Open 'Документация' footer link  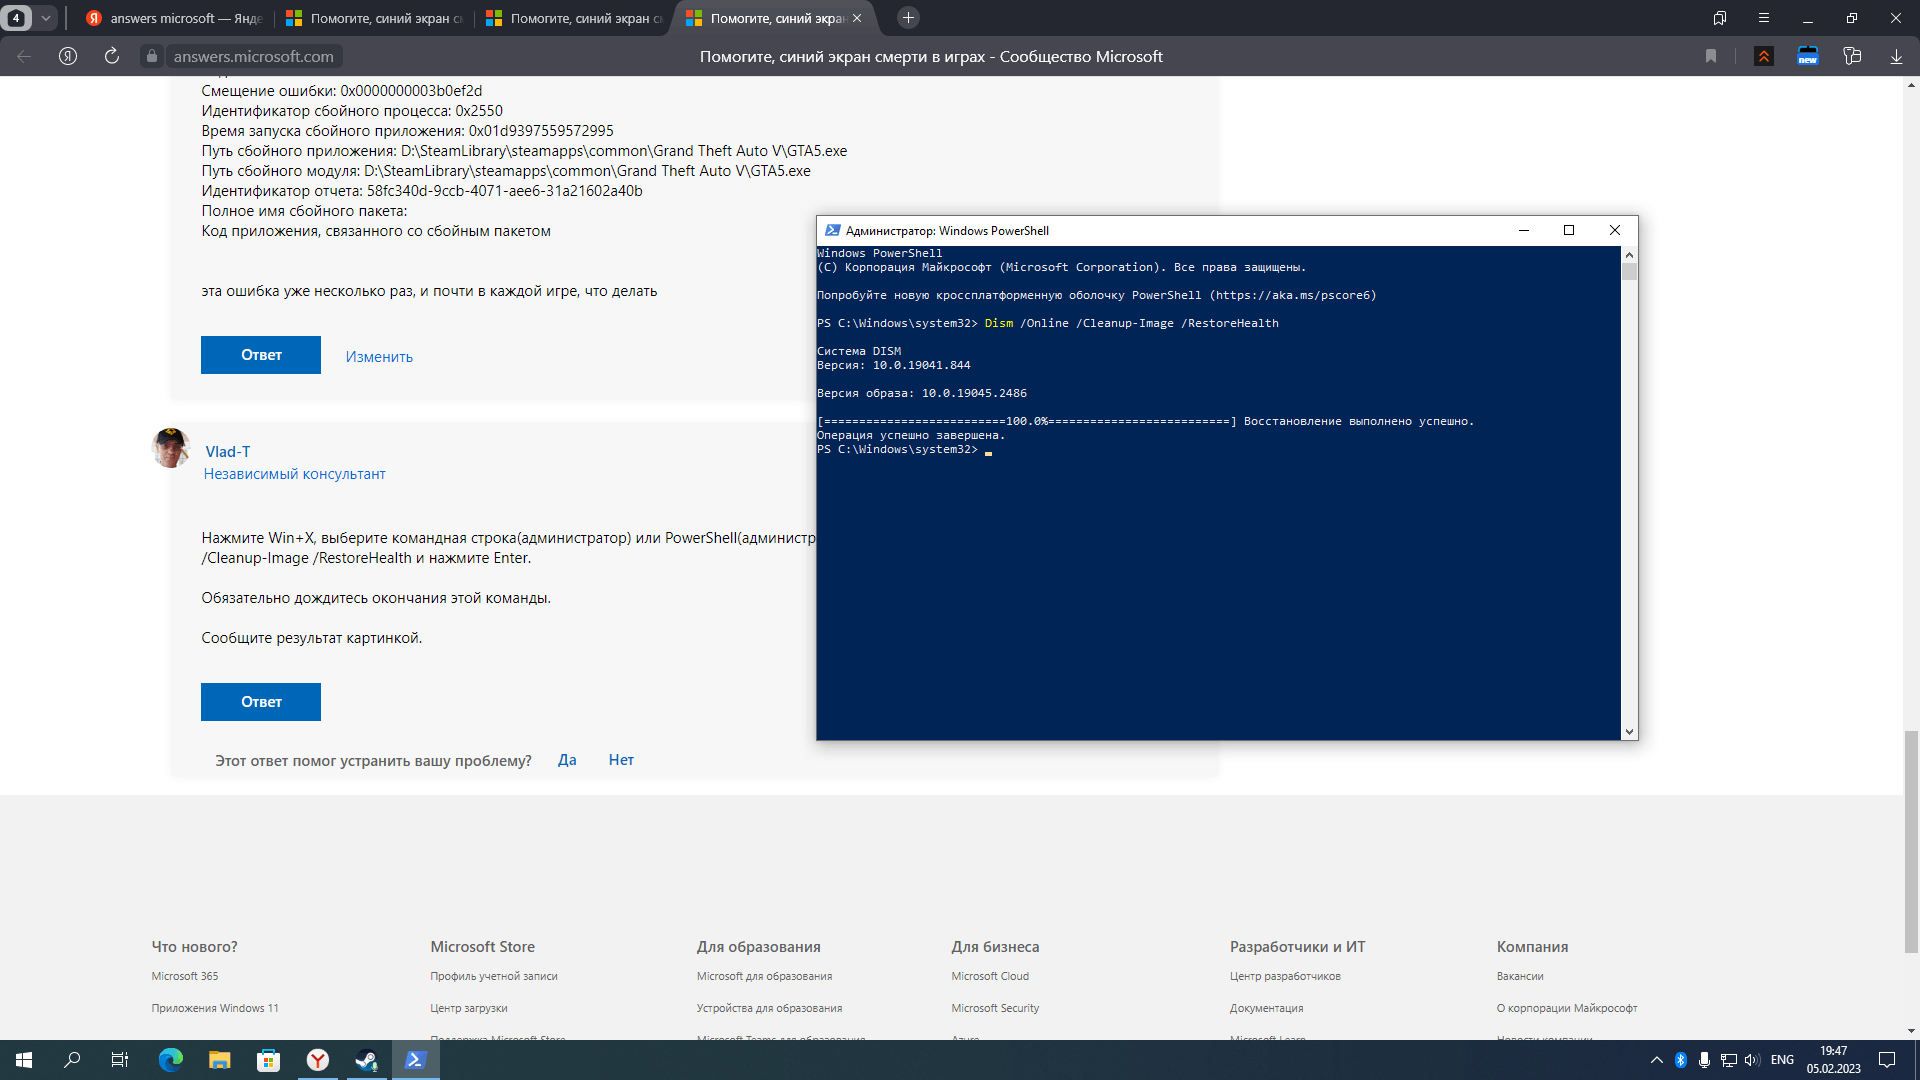click(x=1266, y=1008)
